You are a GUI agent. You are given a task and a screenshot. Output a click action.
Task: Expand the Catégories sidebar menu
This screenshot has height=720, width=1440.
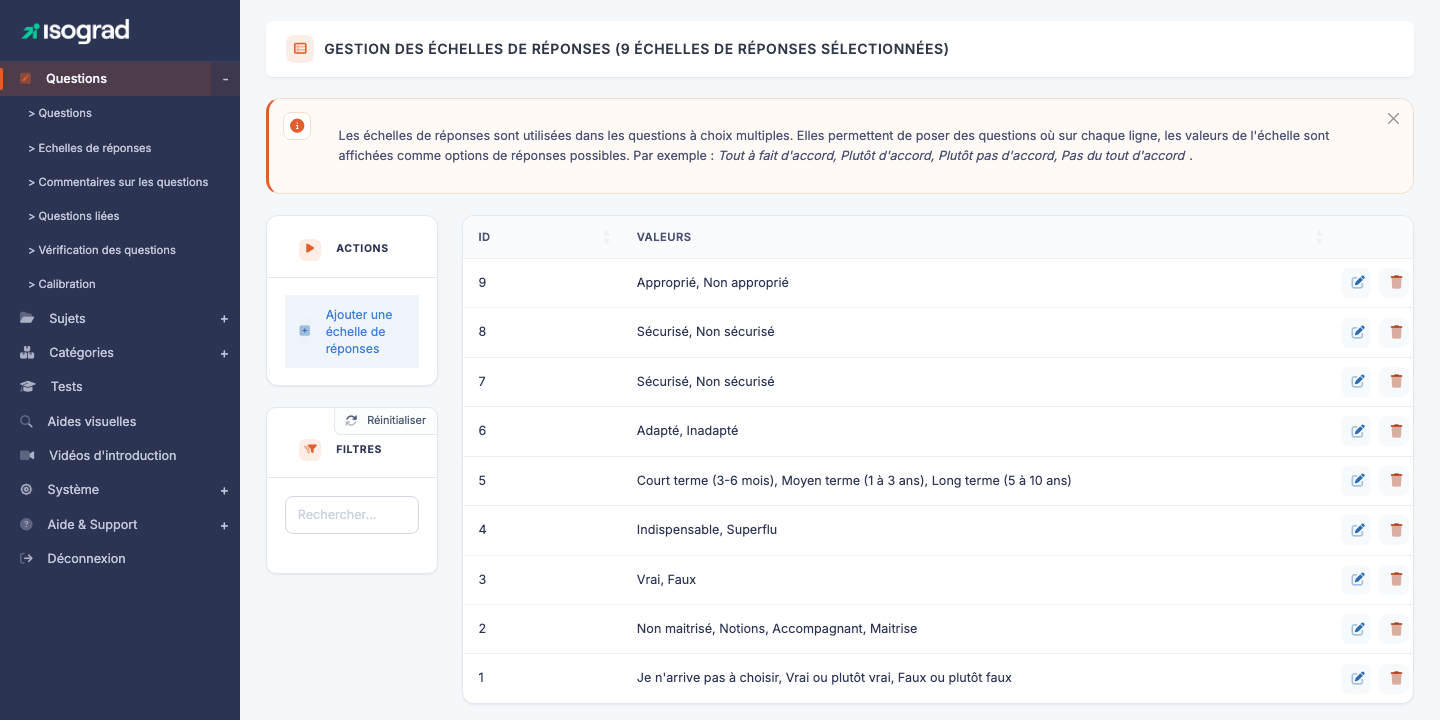click(x=224, y=353)
